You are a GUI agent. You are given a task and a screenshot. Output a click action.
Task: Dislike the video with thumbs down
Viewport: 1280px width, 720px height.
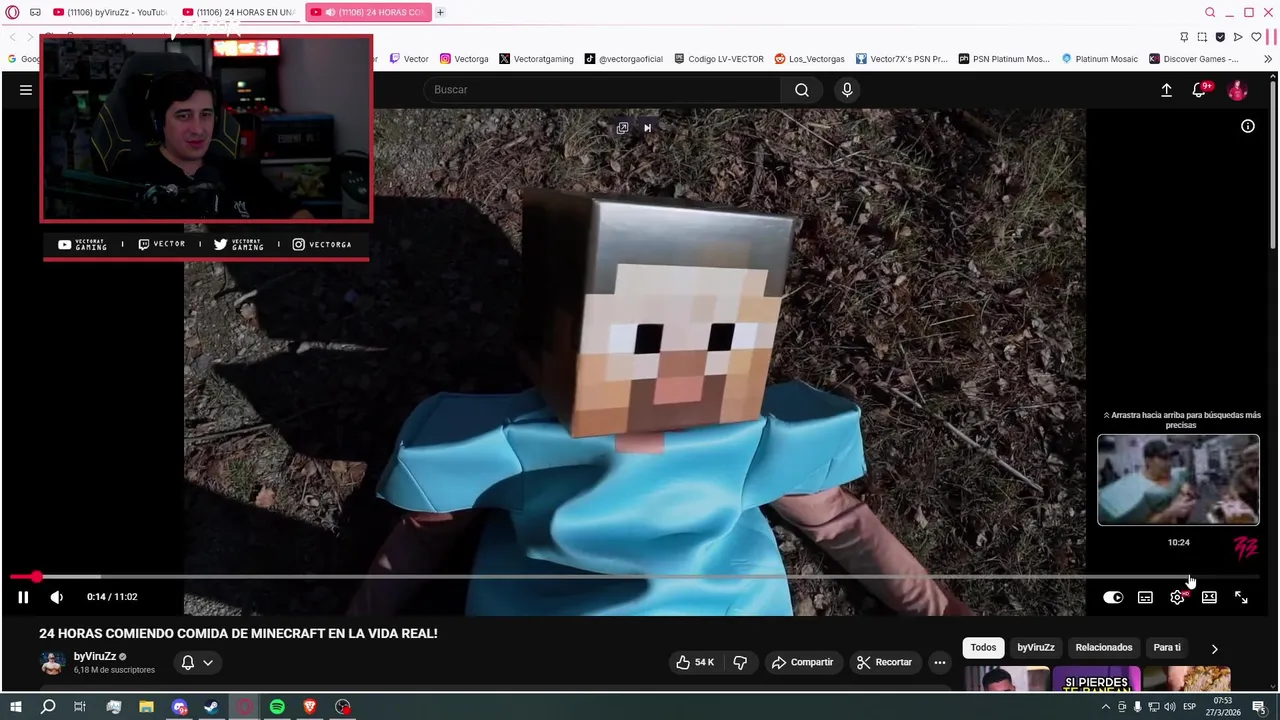coord(740,662)
